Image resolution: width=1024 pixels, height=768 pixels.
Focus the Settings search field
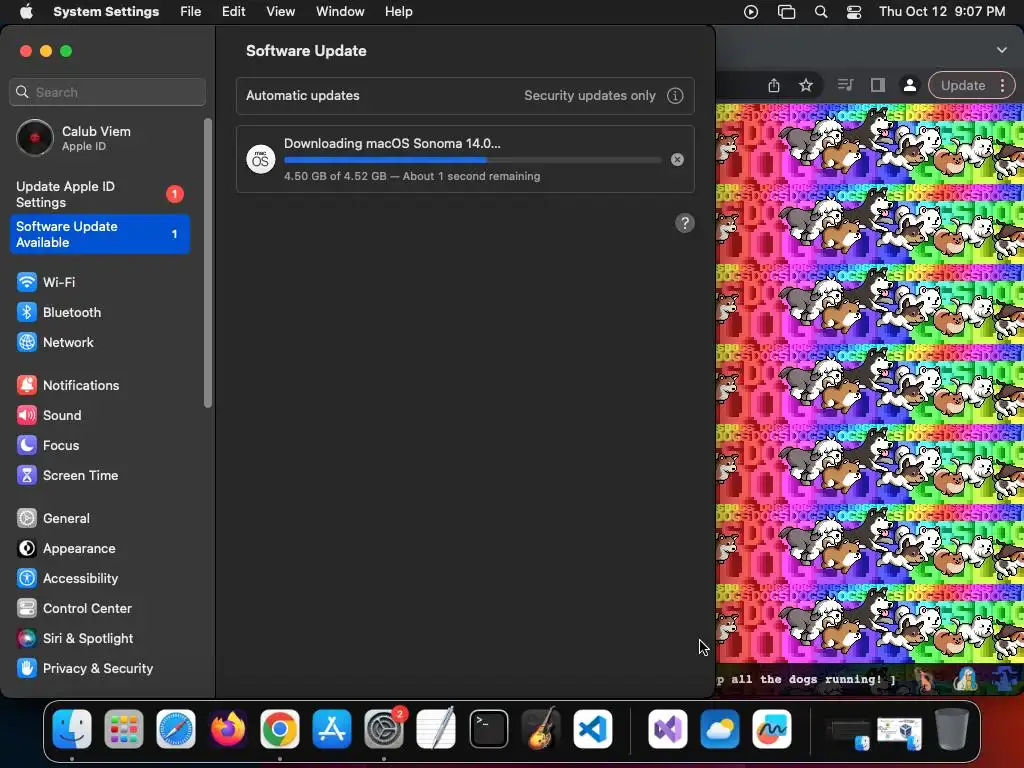(108, 92)
